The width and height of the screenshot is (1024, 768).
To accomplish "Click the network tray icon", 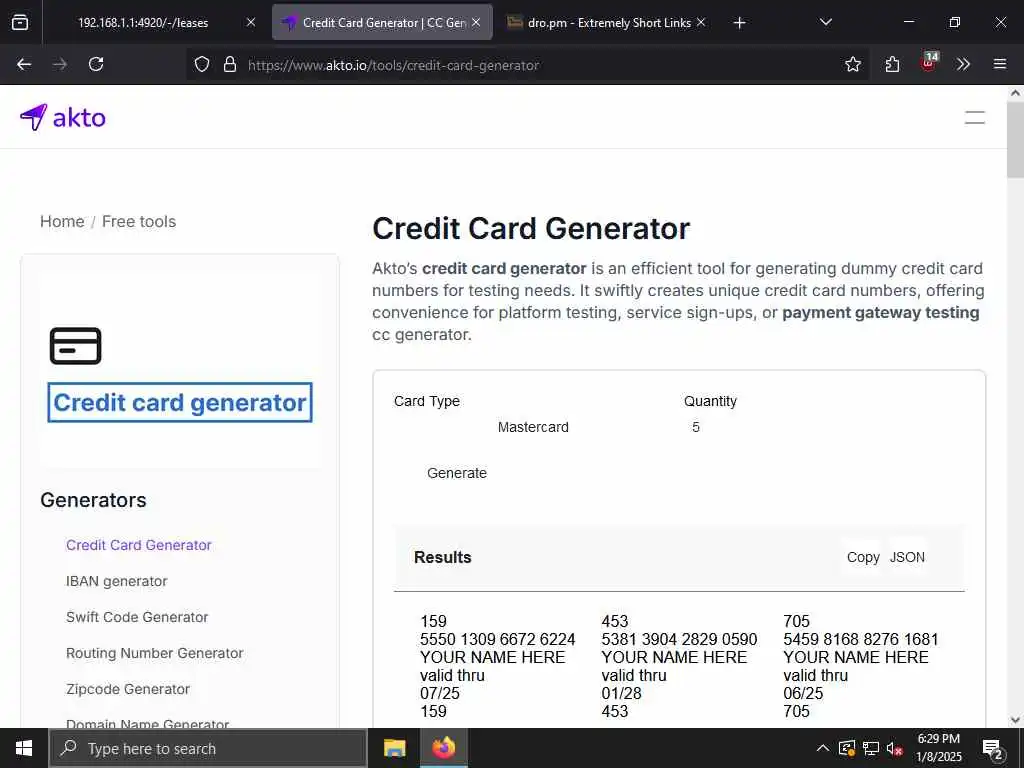I will pos(871,748).
